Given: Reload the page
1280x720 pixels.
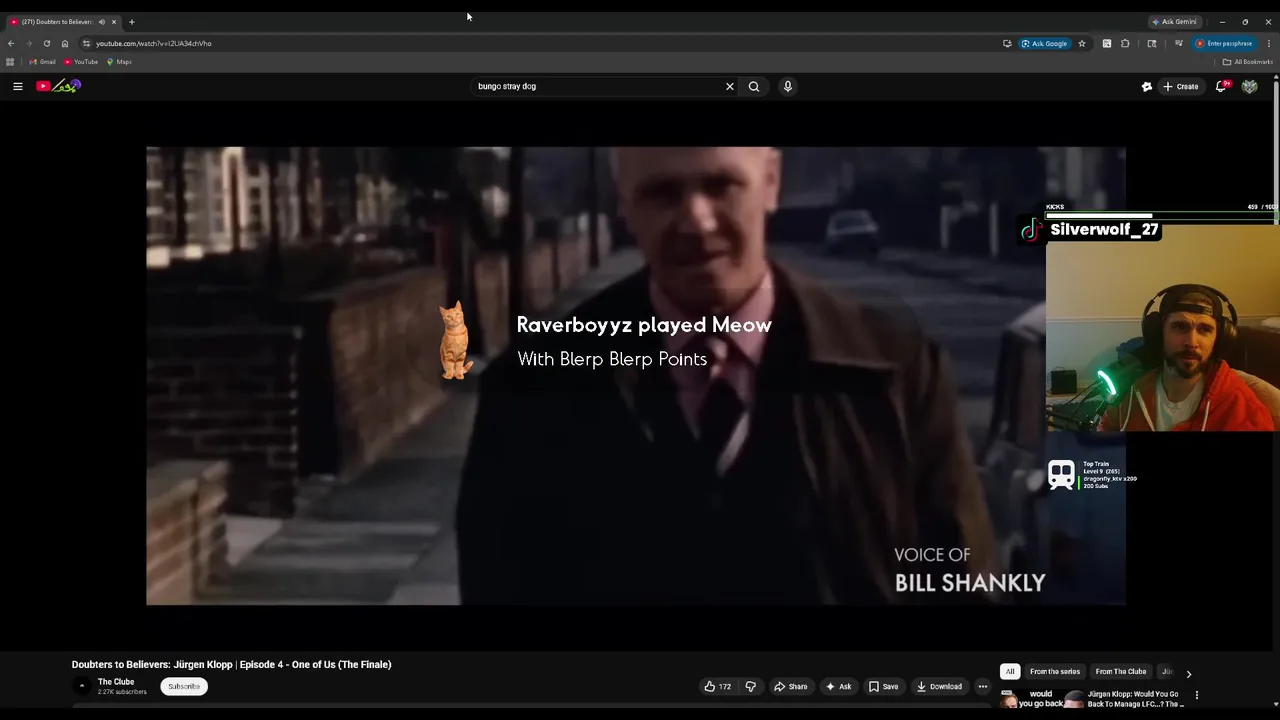Looking at the screenshot, I should coord(47,44).
